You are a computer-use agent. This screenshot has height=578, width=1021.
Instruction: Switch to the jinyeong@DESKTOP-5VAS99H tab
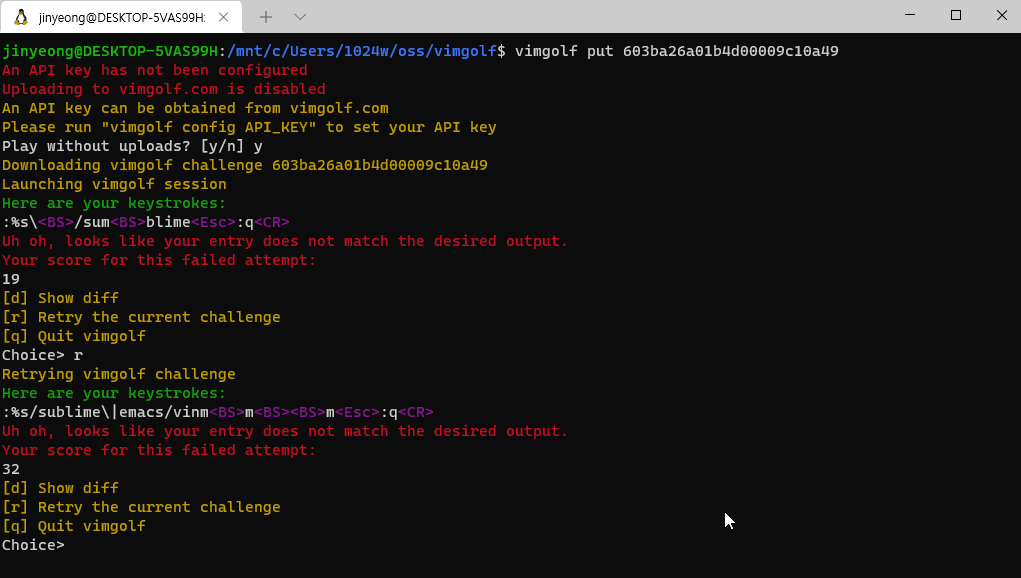coord(120,17)
